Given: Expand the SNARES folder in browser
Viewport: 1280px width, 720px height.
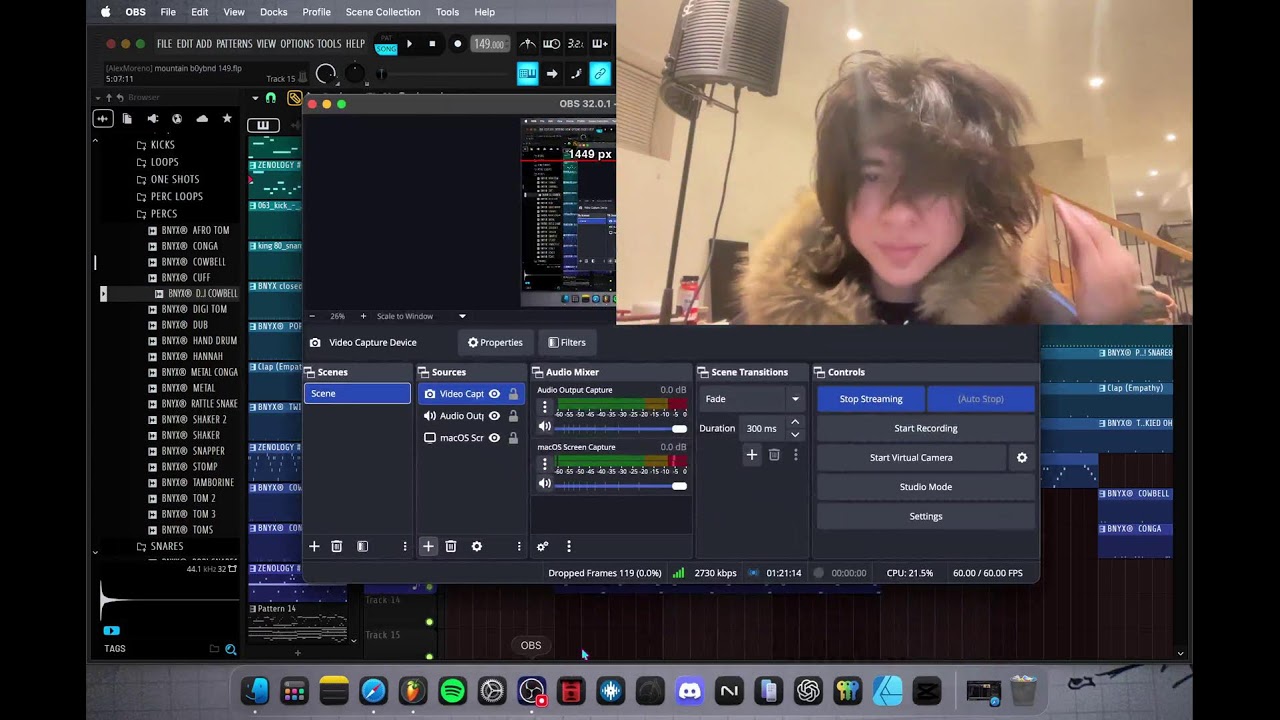Looking at the screenshot, I should click(x=167, y=547).
